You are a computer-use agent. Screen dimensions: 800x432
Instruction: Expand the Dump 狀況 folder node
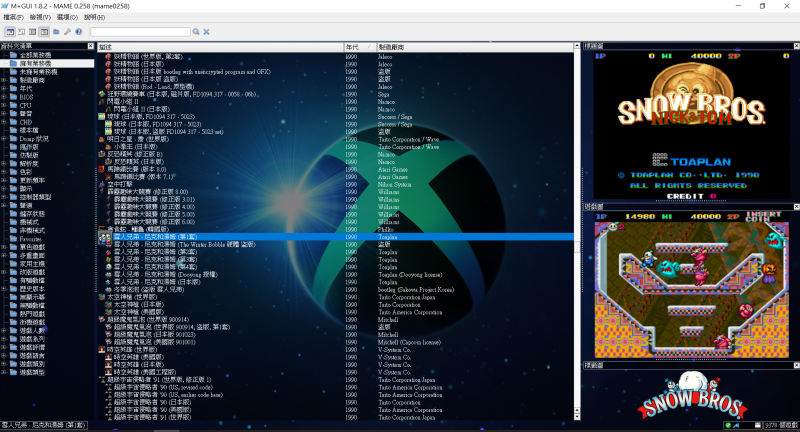click(x=4, y=139)
